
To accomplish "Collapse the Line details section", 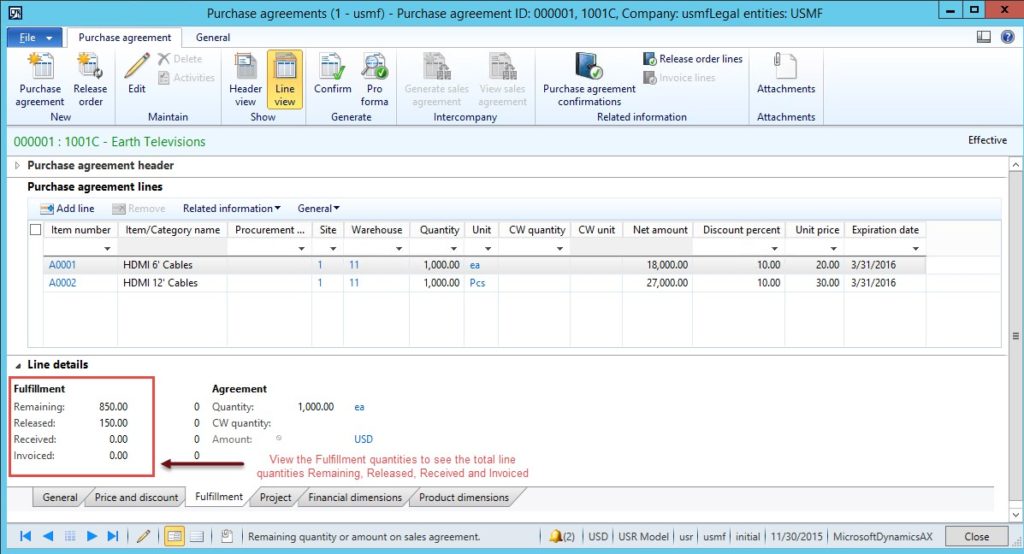I will coord(18,365).
